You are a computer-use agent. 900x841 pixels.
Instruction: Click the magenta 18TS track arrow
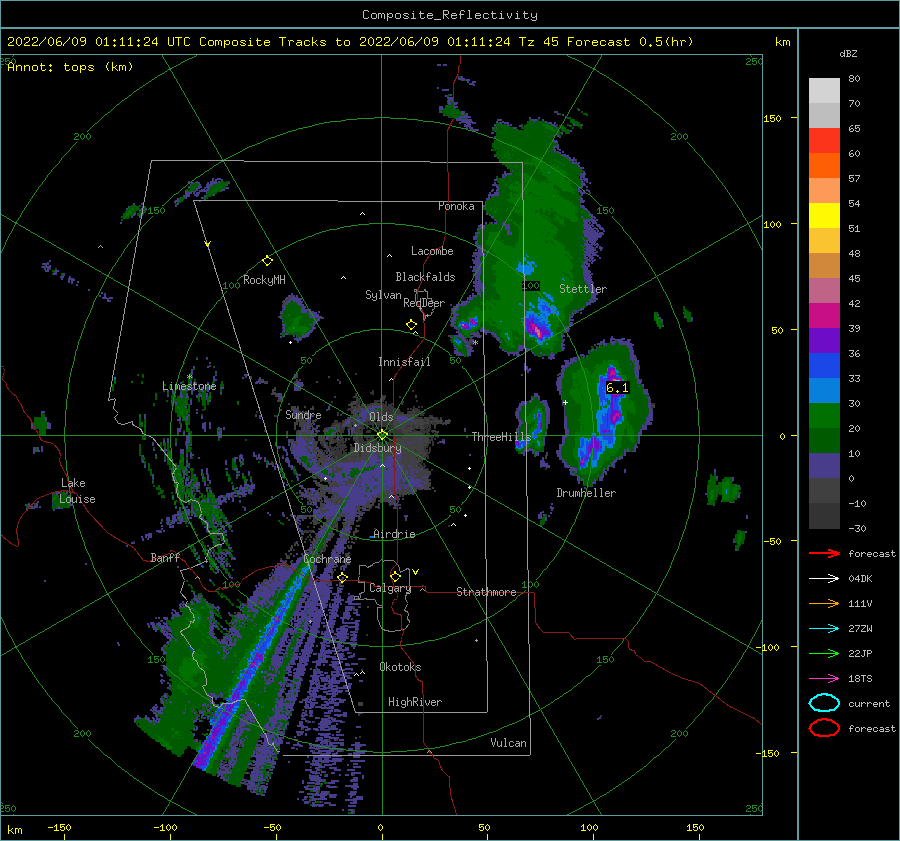[x=824, y=679]
